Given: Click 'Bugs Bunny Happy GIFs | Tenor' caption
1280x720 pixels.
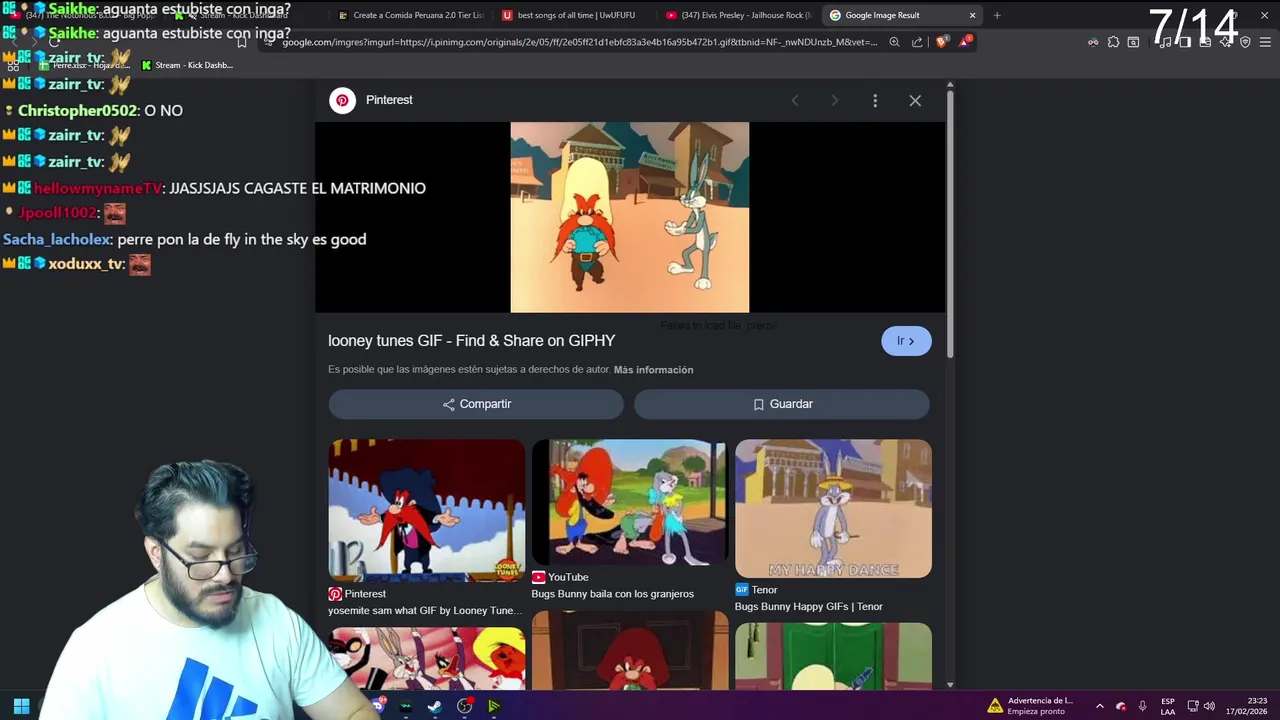Looking at the screenshot, I should pos(808,606).
